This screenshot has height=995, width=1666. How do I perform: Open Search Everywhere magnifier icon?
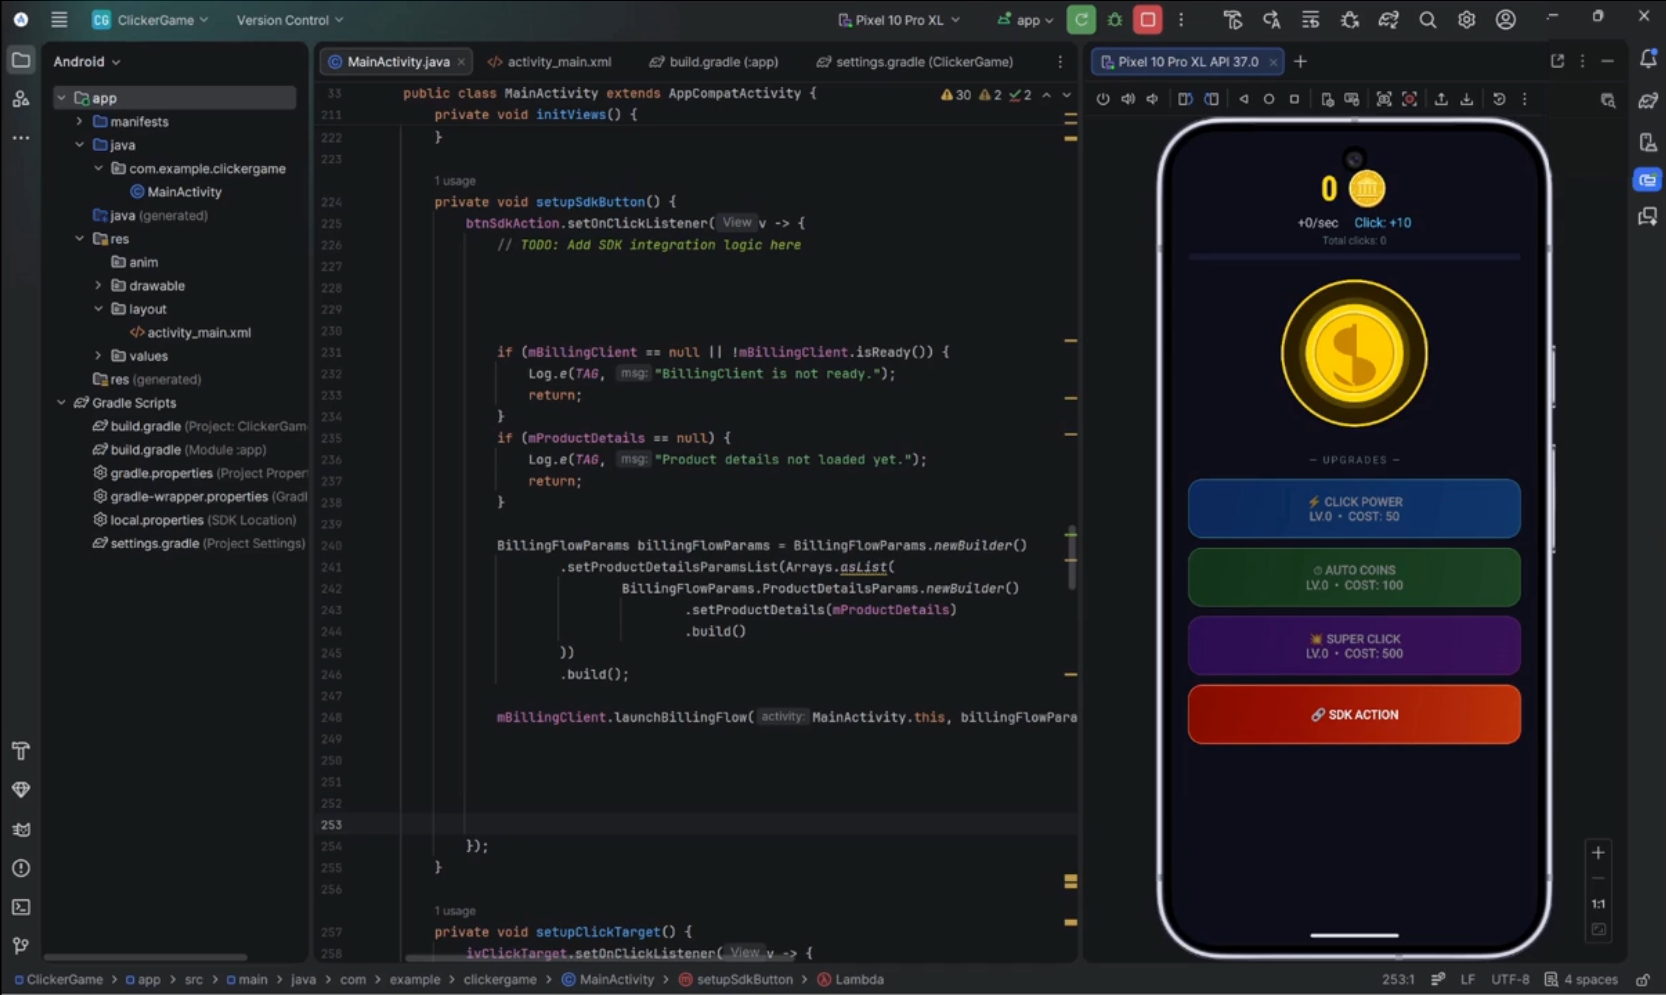click(1427, 20)
